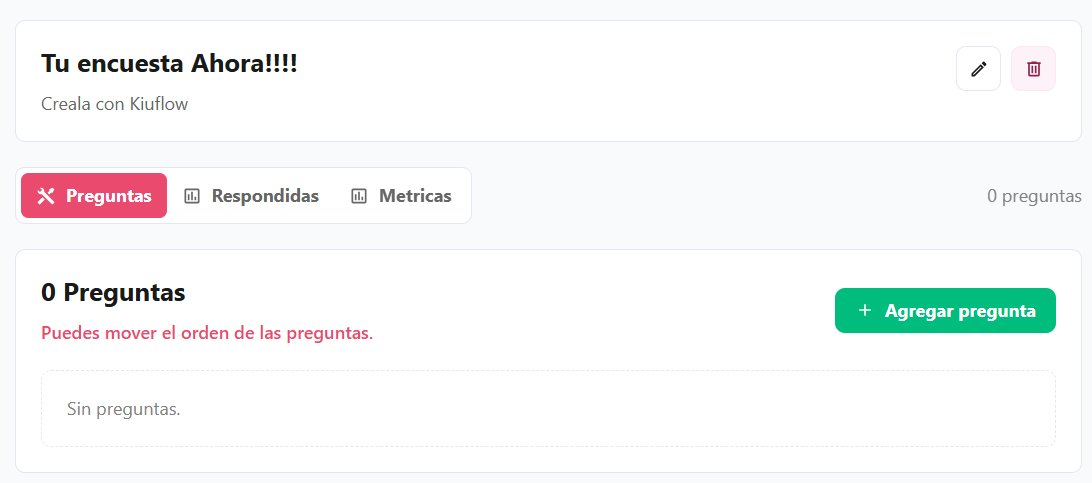Delete the survey with the trash icon
The width and height of the screenshot is (1092, 483).
[1034, 69]
